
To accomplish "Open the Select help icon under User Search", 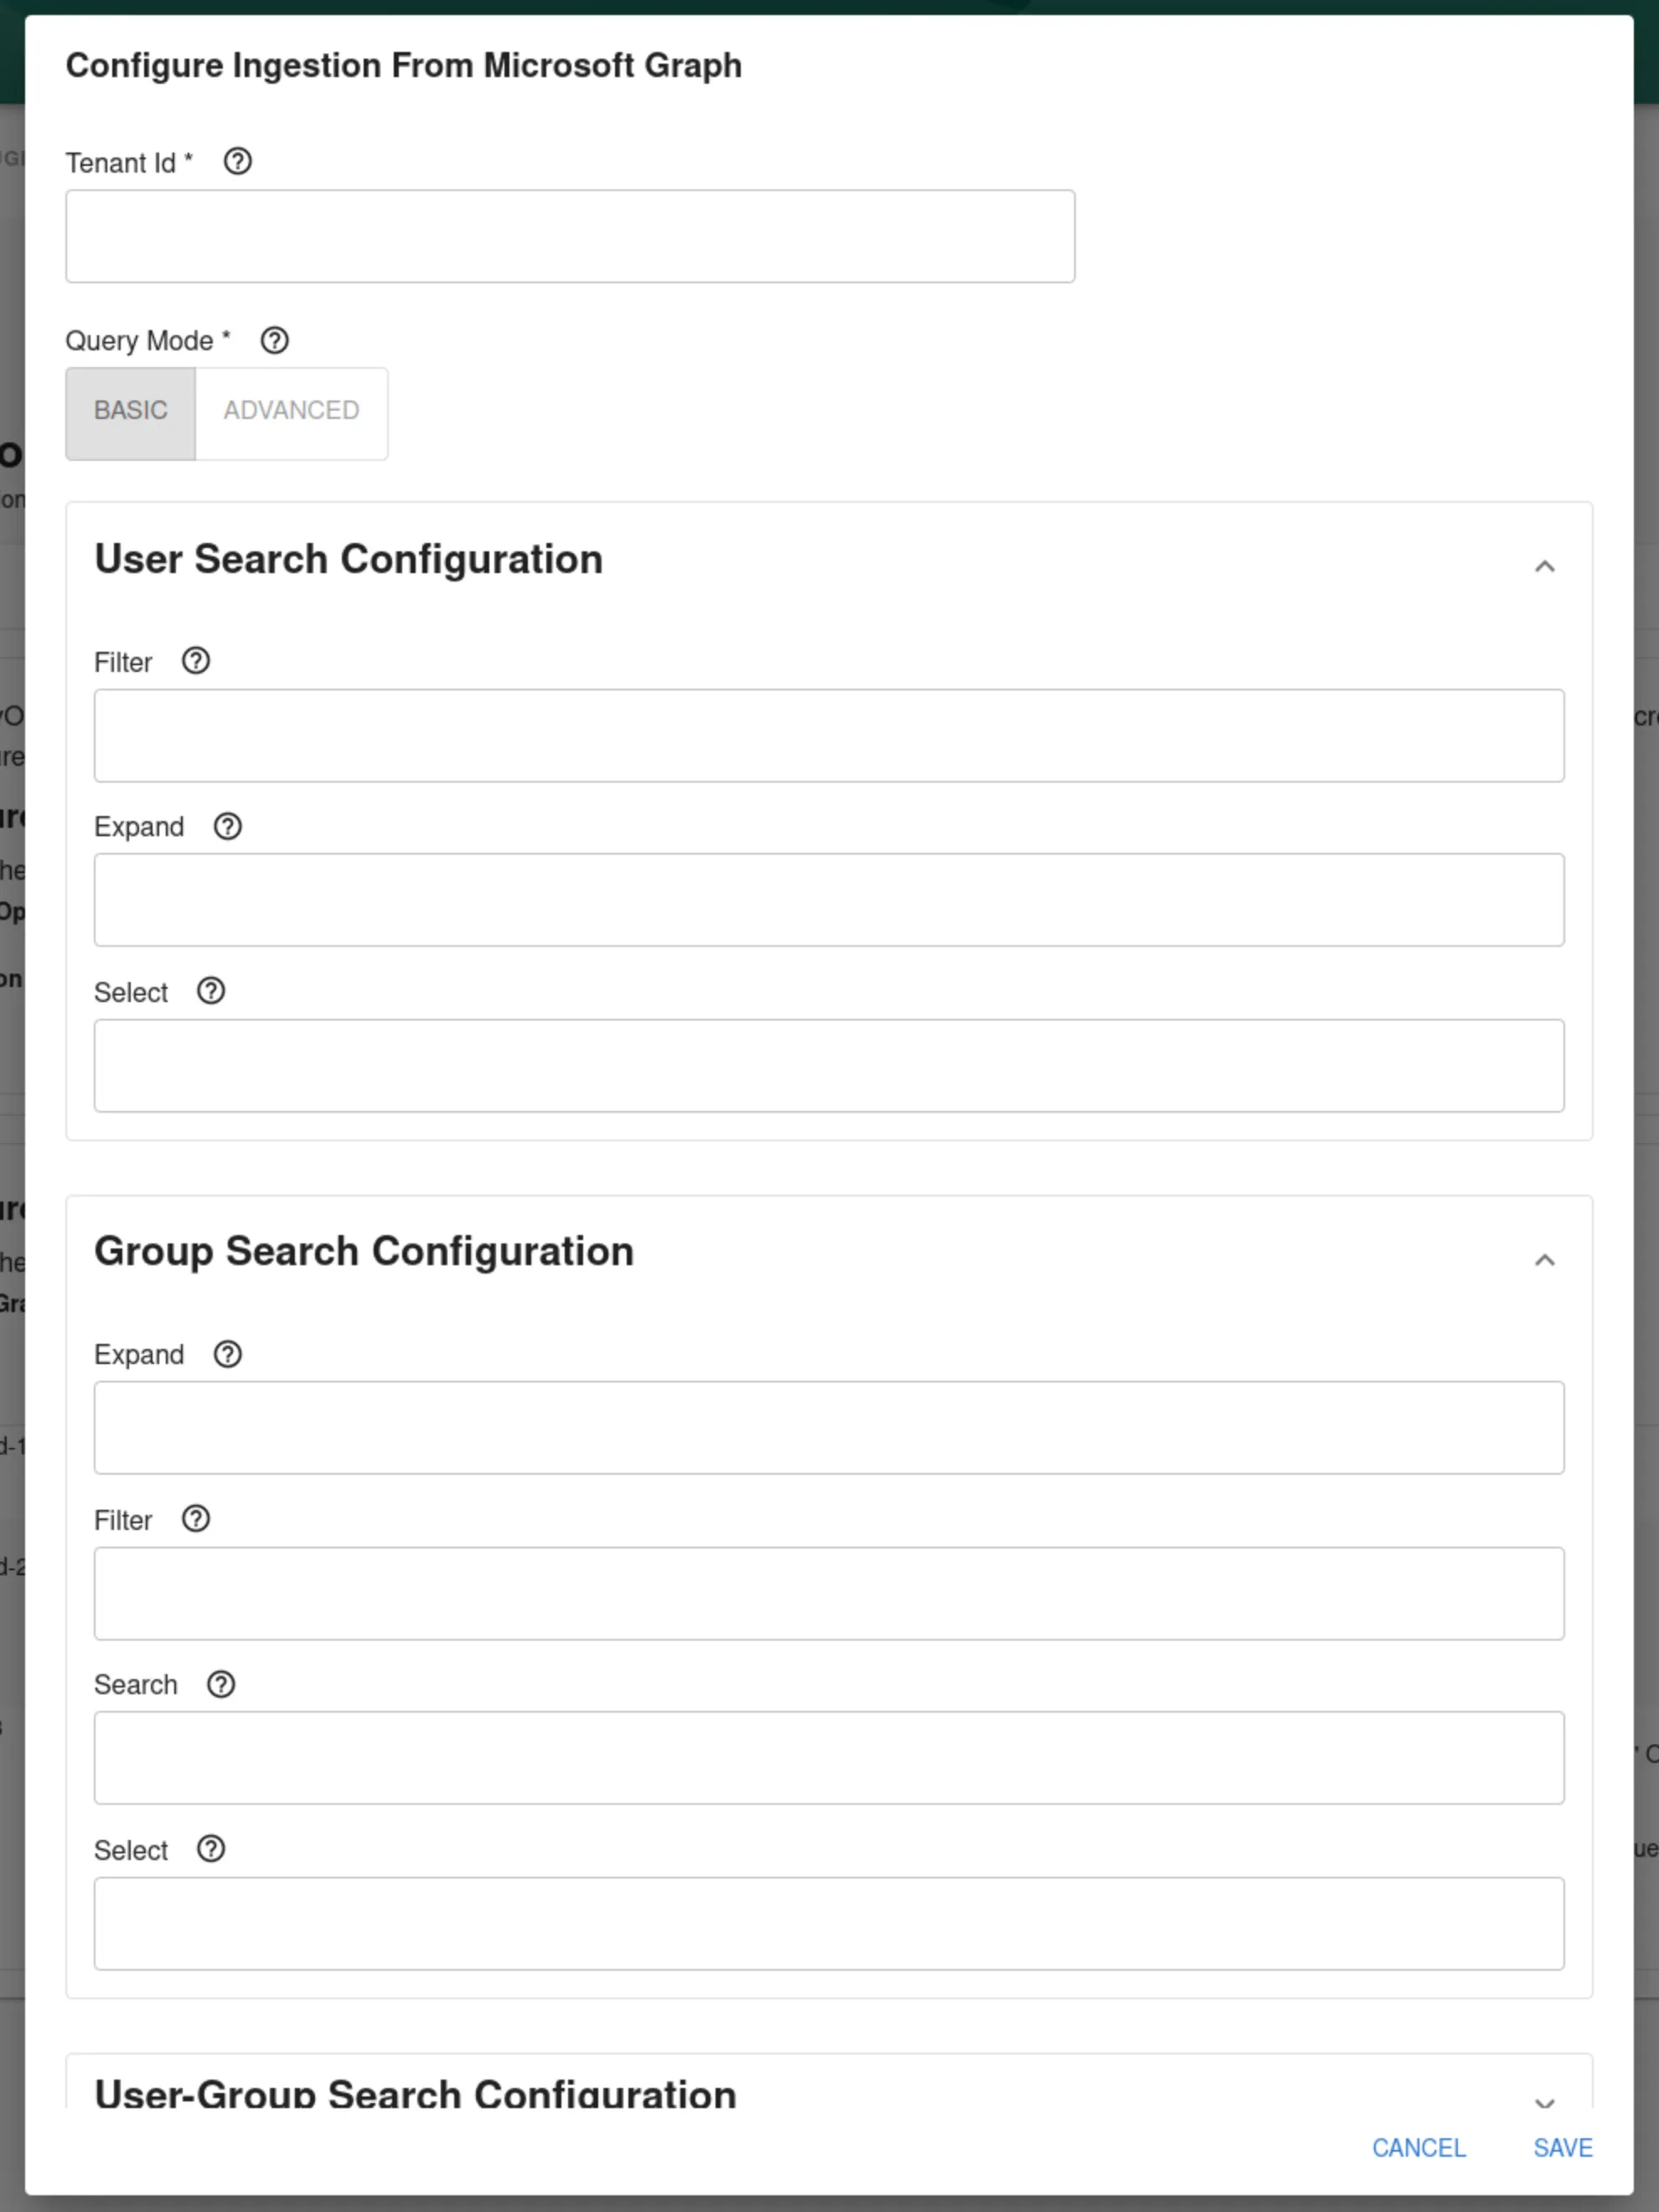I will 211,991.
